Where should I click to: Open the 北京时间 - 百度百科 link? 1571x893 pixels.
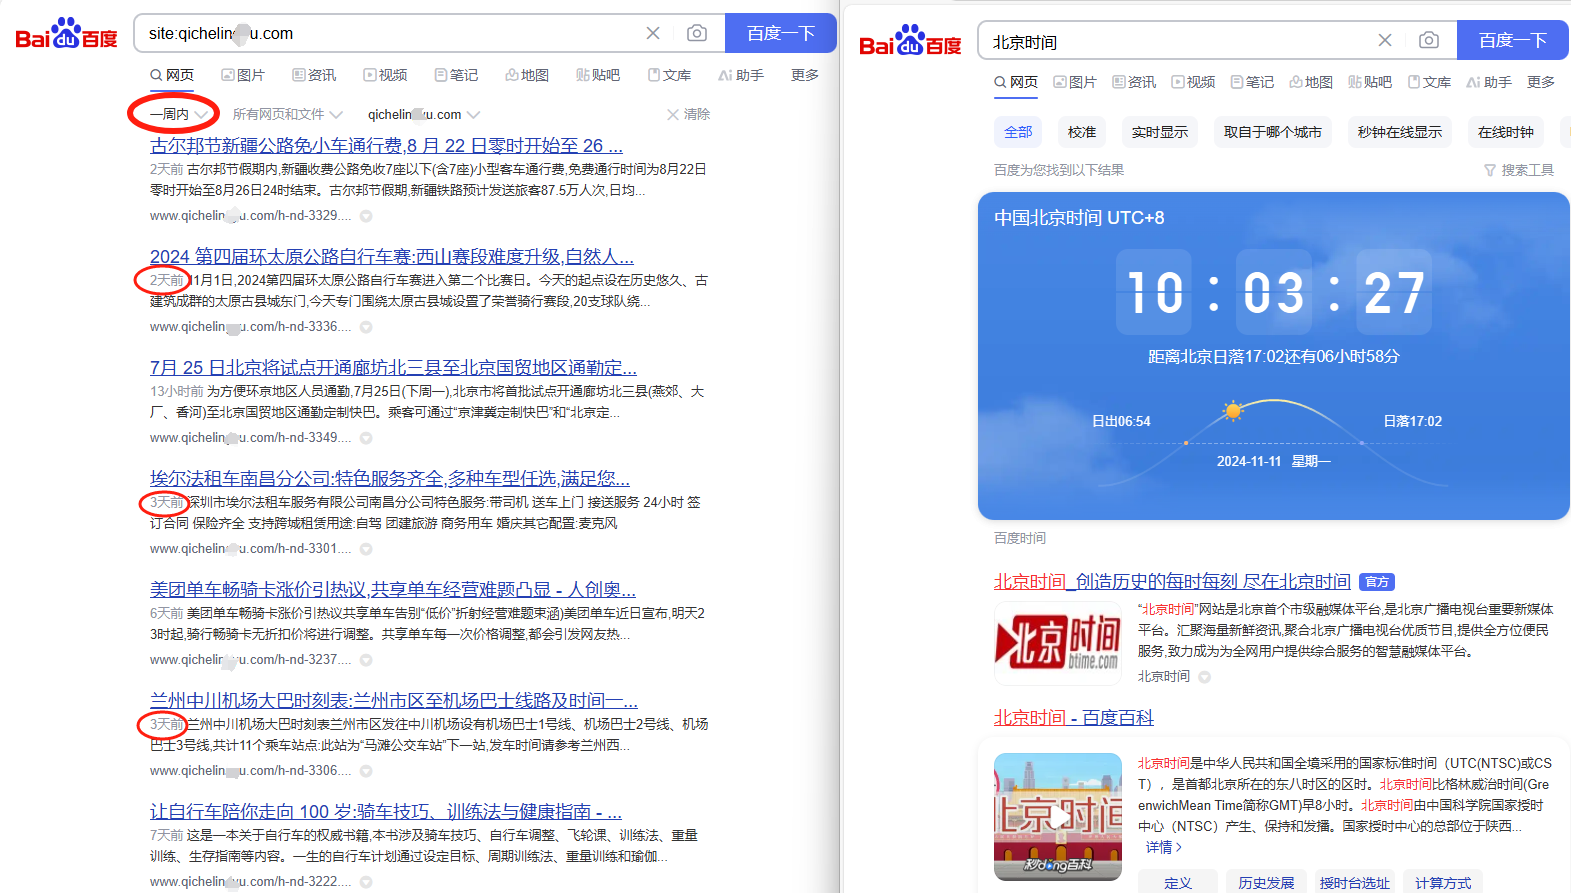(x=1074, y=717)
